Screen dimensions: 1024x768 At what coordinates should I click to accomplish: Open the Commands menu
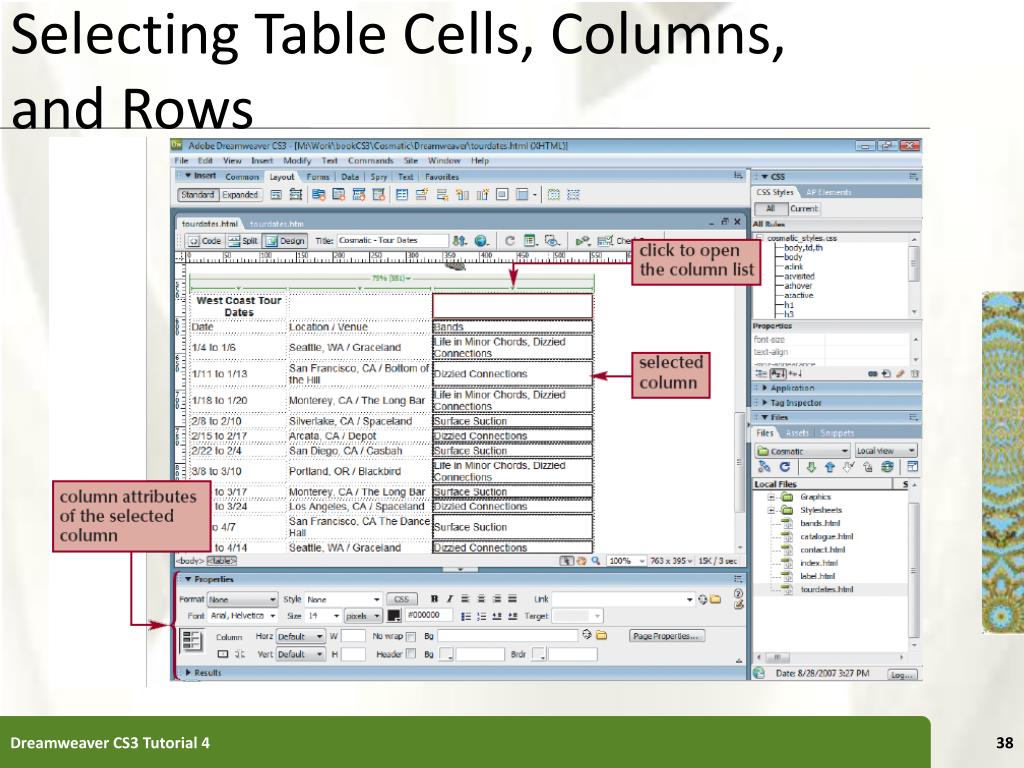[x=370, y=161]
